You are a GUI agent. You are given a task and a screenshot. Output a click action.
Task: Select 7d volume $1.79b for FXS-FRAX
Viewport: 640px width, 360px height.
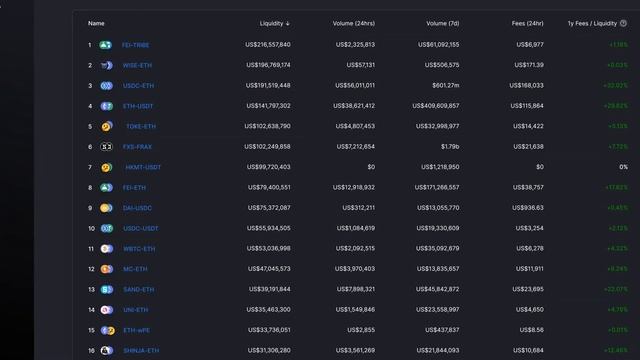tap(450, 147)
